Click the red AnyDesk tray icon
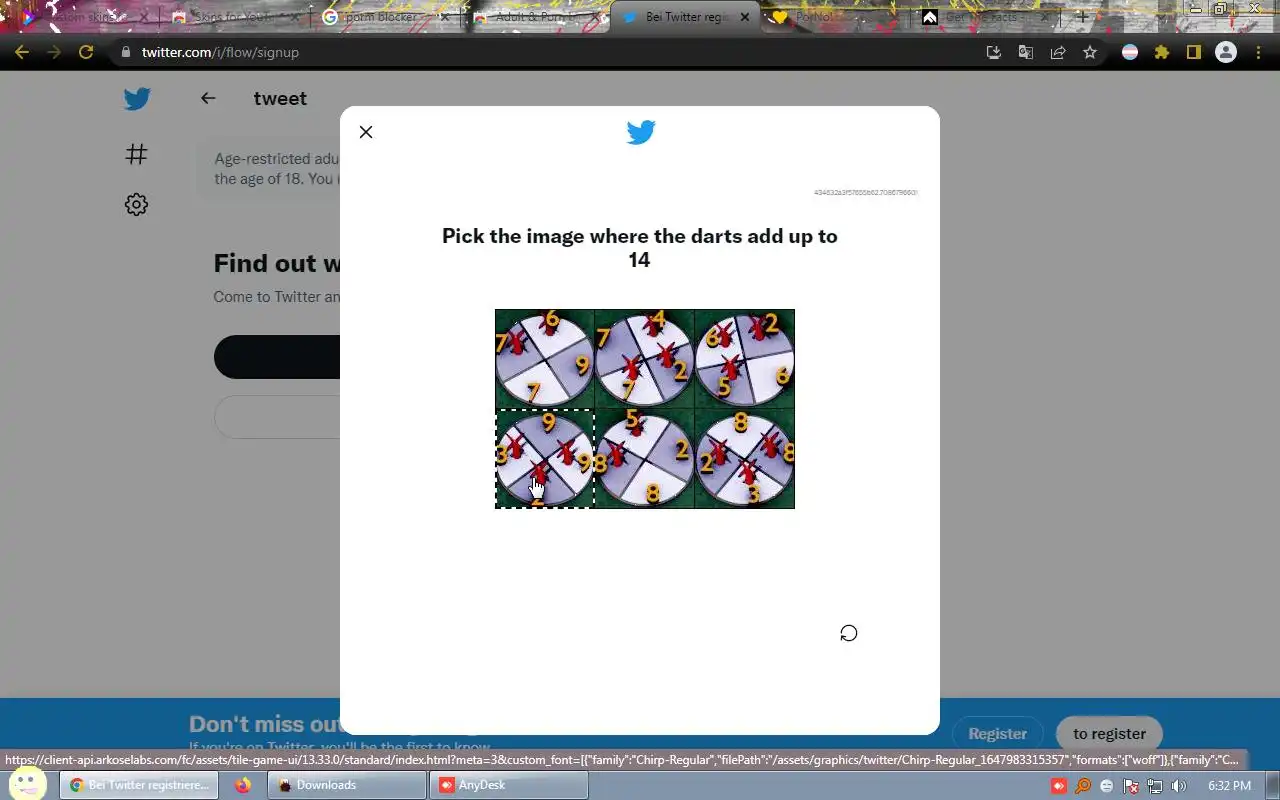The width and height of the screenshot is (1280, 800). (1059, 786)
